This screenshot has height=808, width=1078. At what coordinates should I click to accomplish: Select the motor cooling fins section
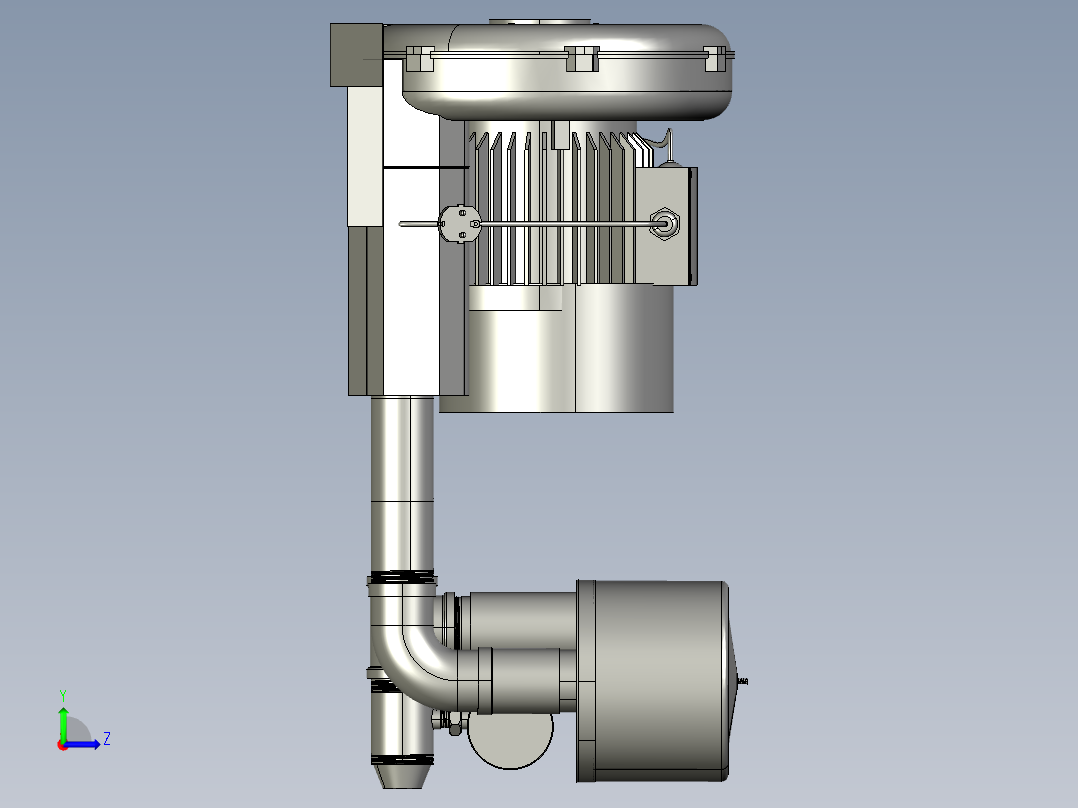tap(552, 208)
